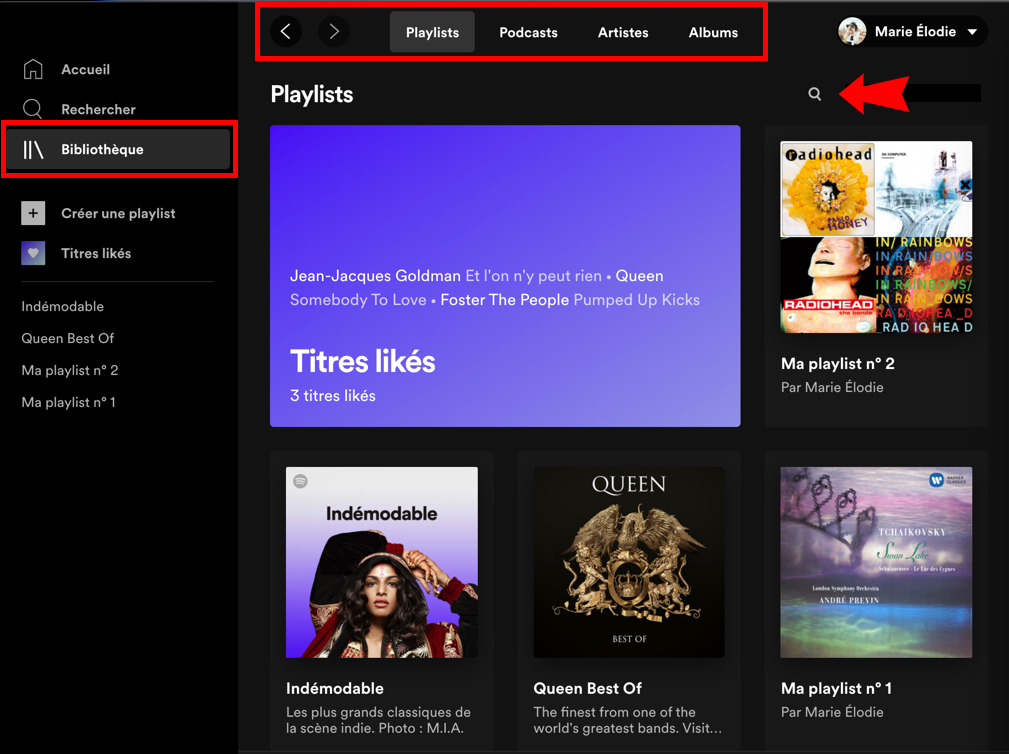Switch to the Podcasts tab
This screenshot has width=1009, height=754.
[528, 32]
